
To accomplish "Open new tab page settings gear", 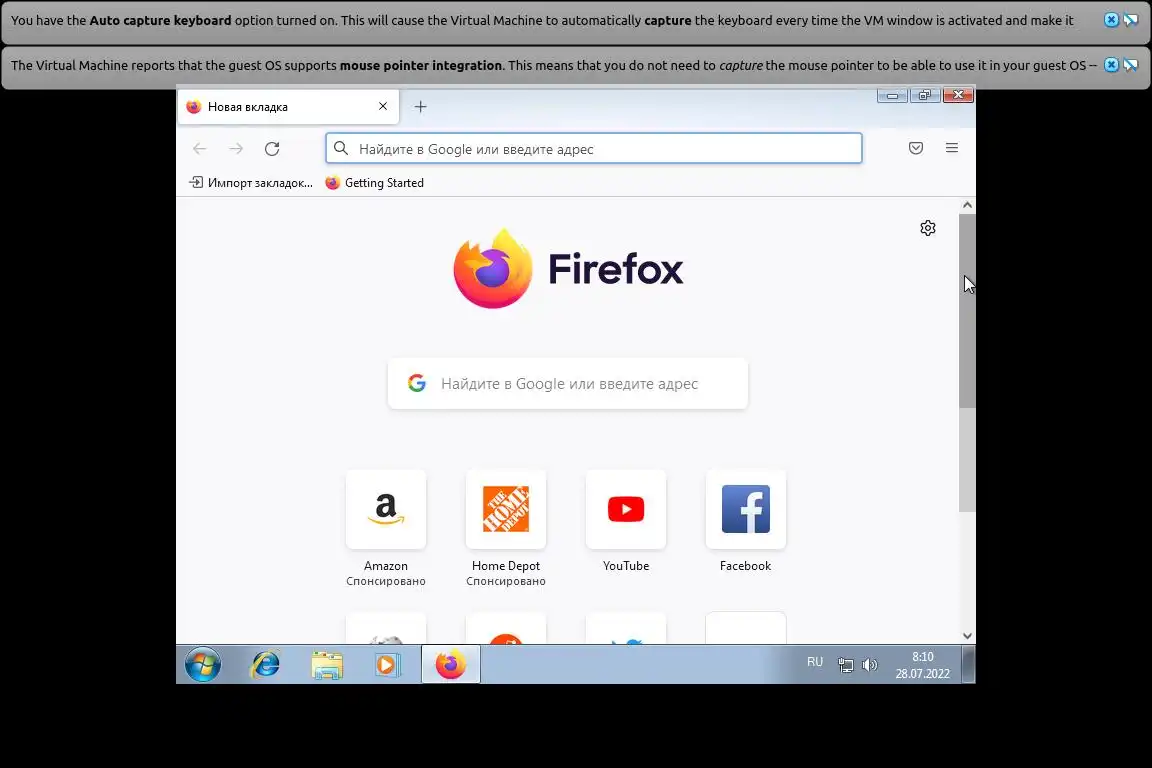I will (928, 228).
